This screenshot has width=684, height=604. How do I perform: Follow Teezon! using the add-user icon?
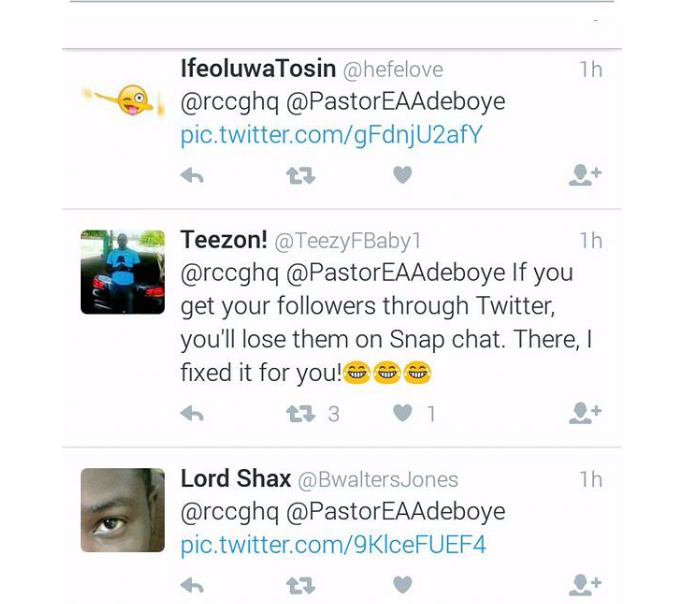coord(585,413)
